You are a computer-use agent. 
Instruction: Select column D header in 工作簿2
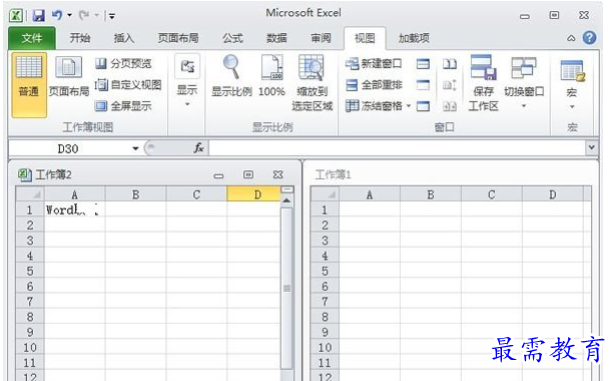(x=254, y=195)
